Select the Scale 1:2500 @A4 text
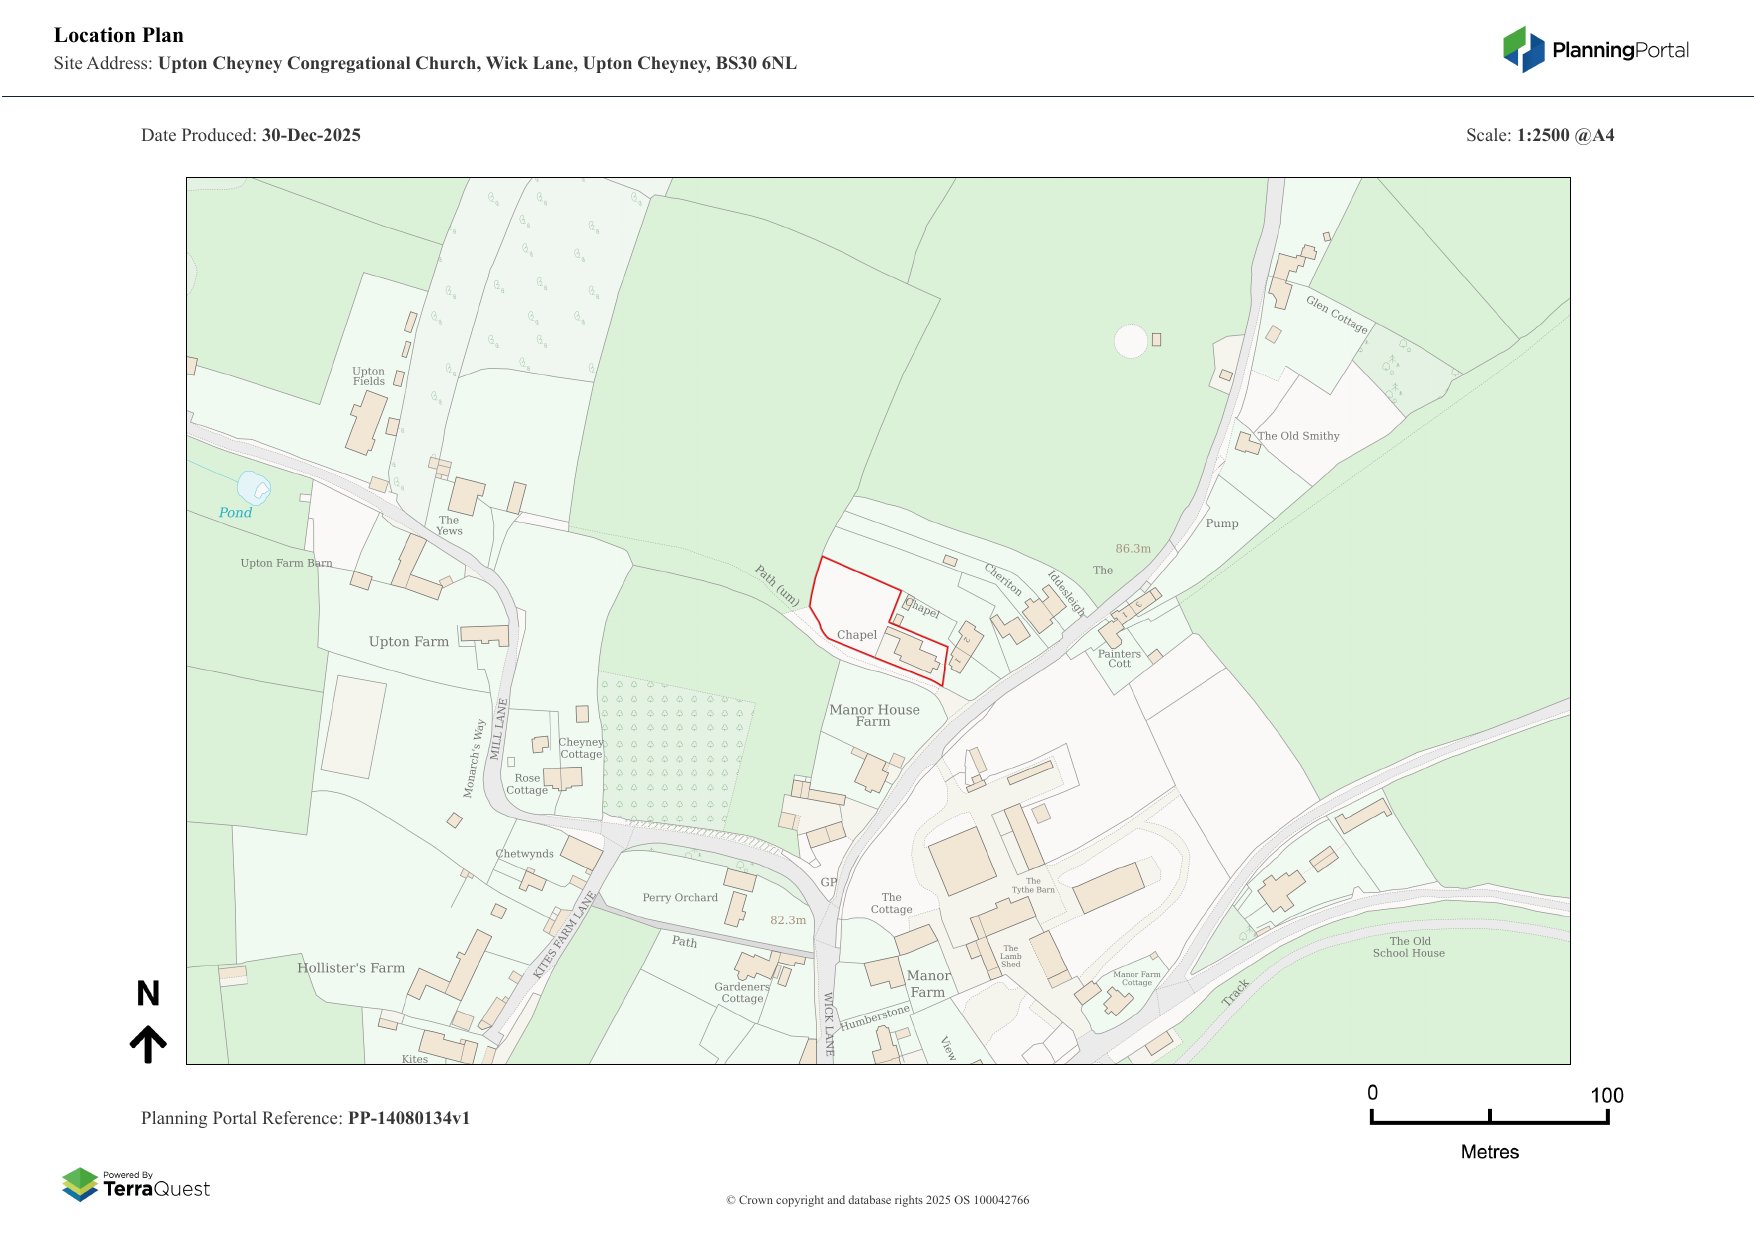1754x1241 pixels. click(1539, 136)
